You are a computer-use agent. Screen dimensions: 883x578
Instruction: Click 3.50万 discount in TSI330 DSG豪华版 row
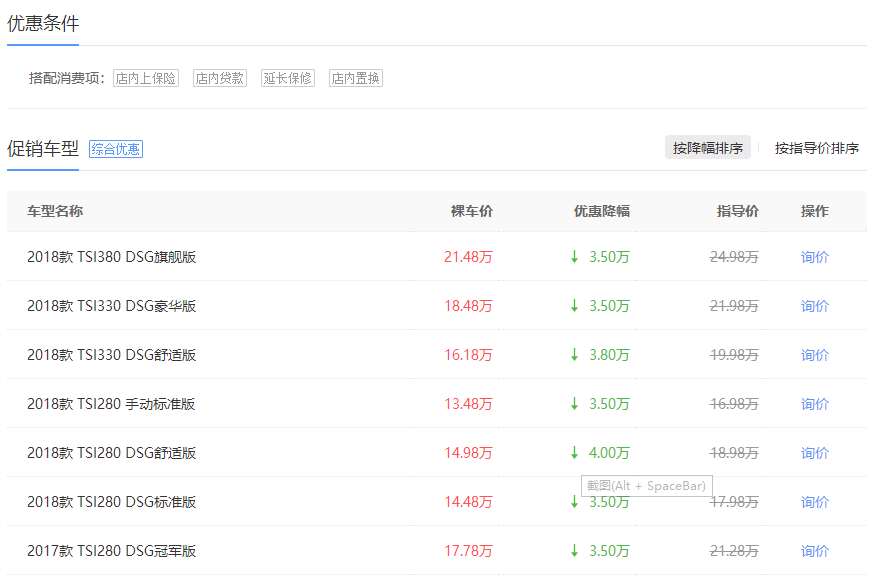pos(609,306)
